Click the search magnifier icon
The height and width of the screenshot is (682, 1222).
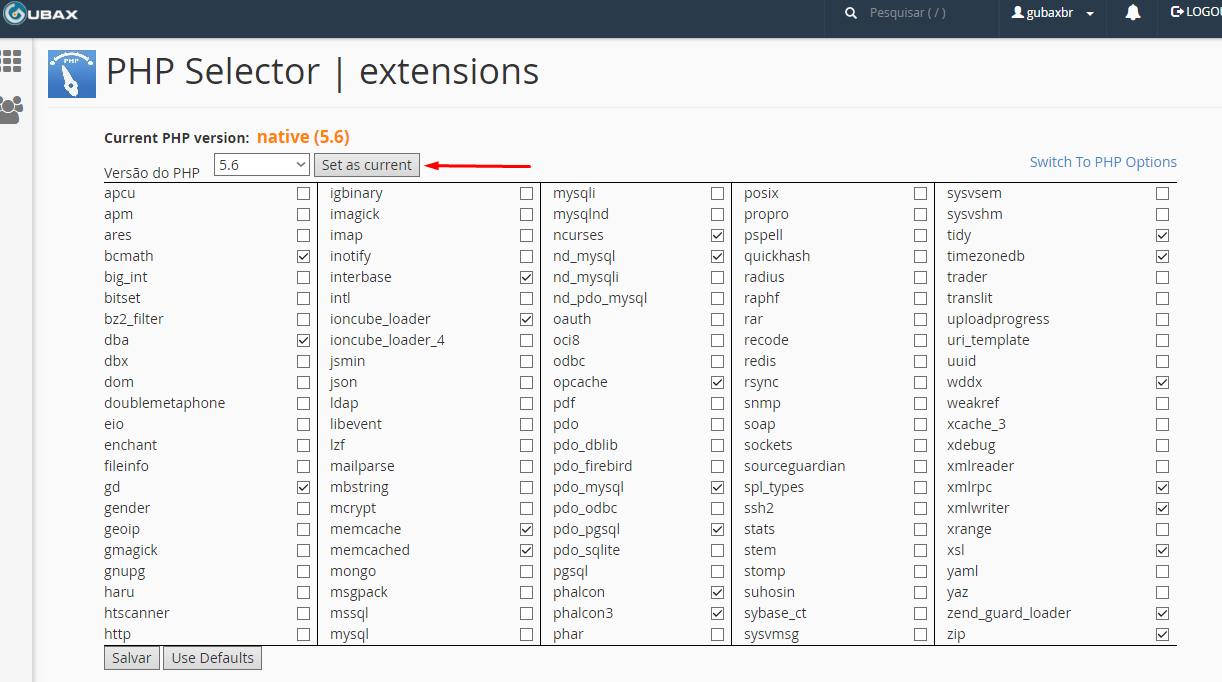pos(851,13)
